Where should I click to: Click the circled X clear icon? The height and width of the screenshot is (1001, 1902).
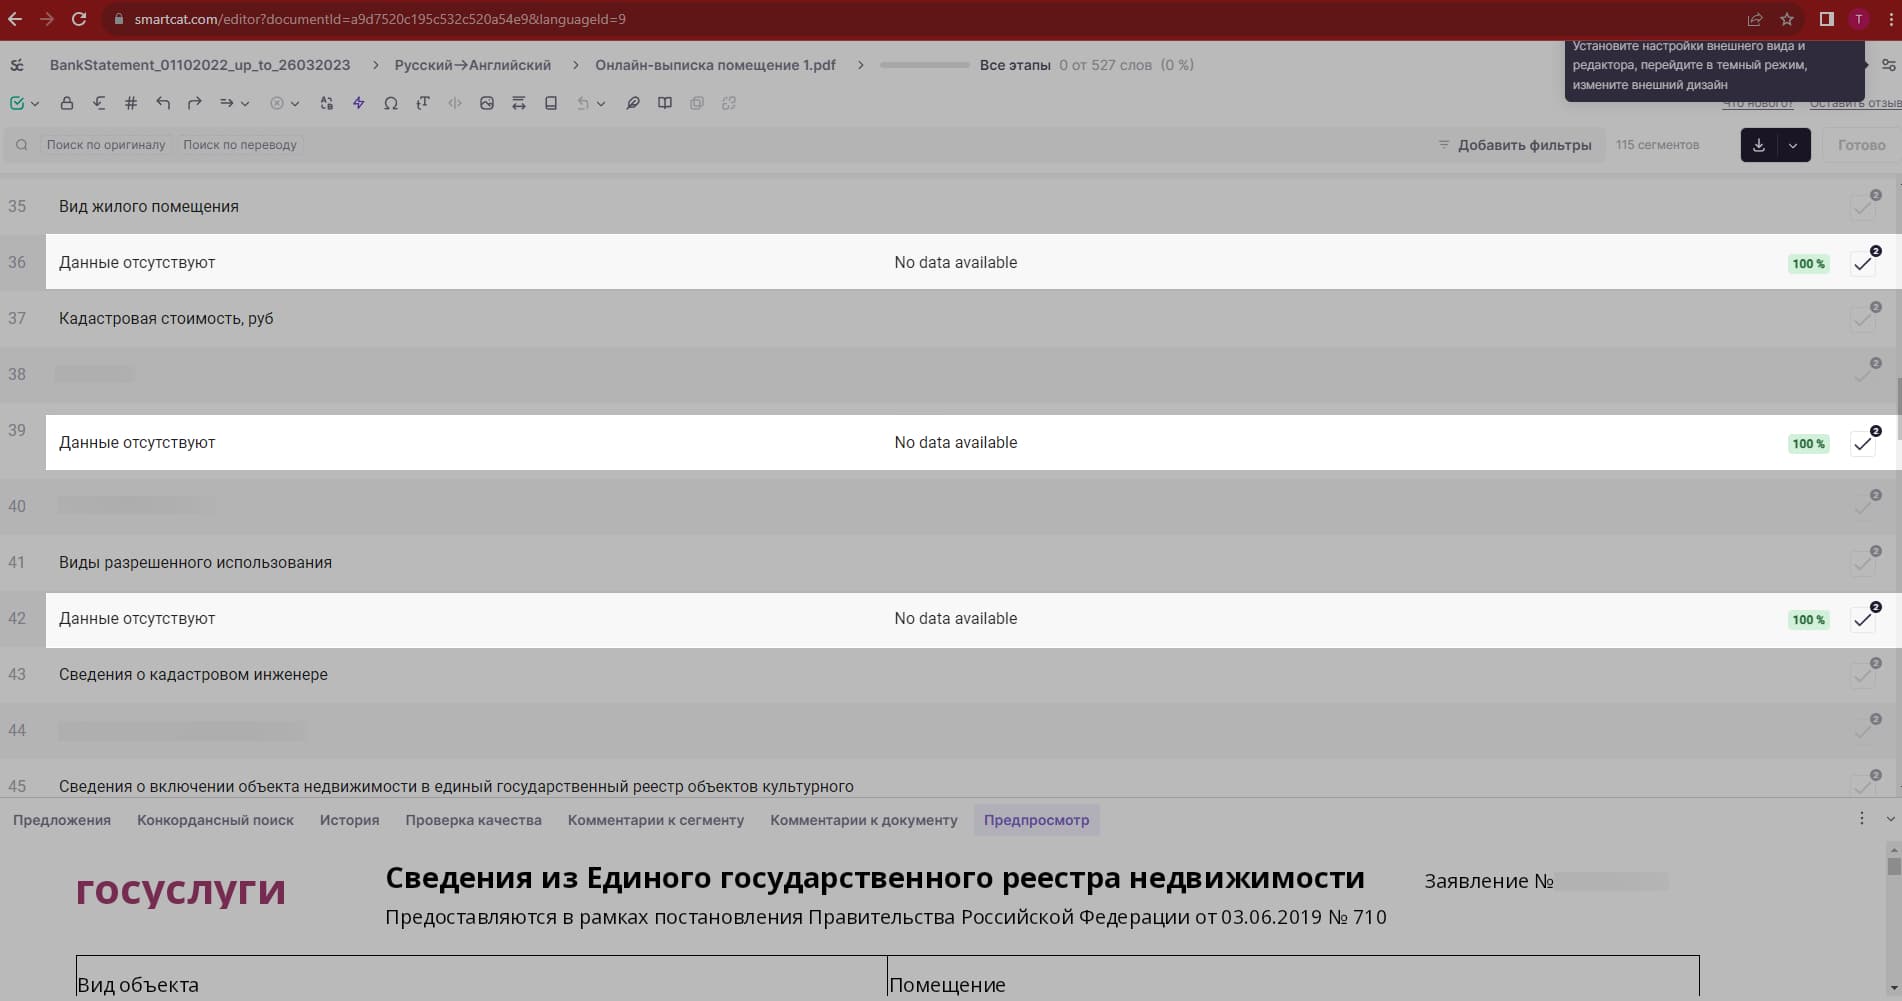pyautogui.click(x=277, y=103)
